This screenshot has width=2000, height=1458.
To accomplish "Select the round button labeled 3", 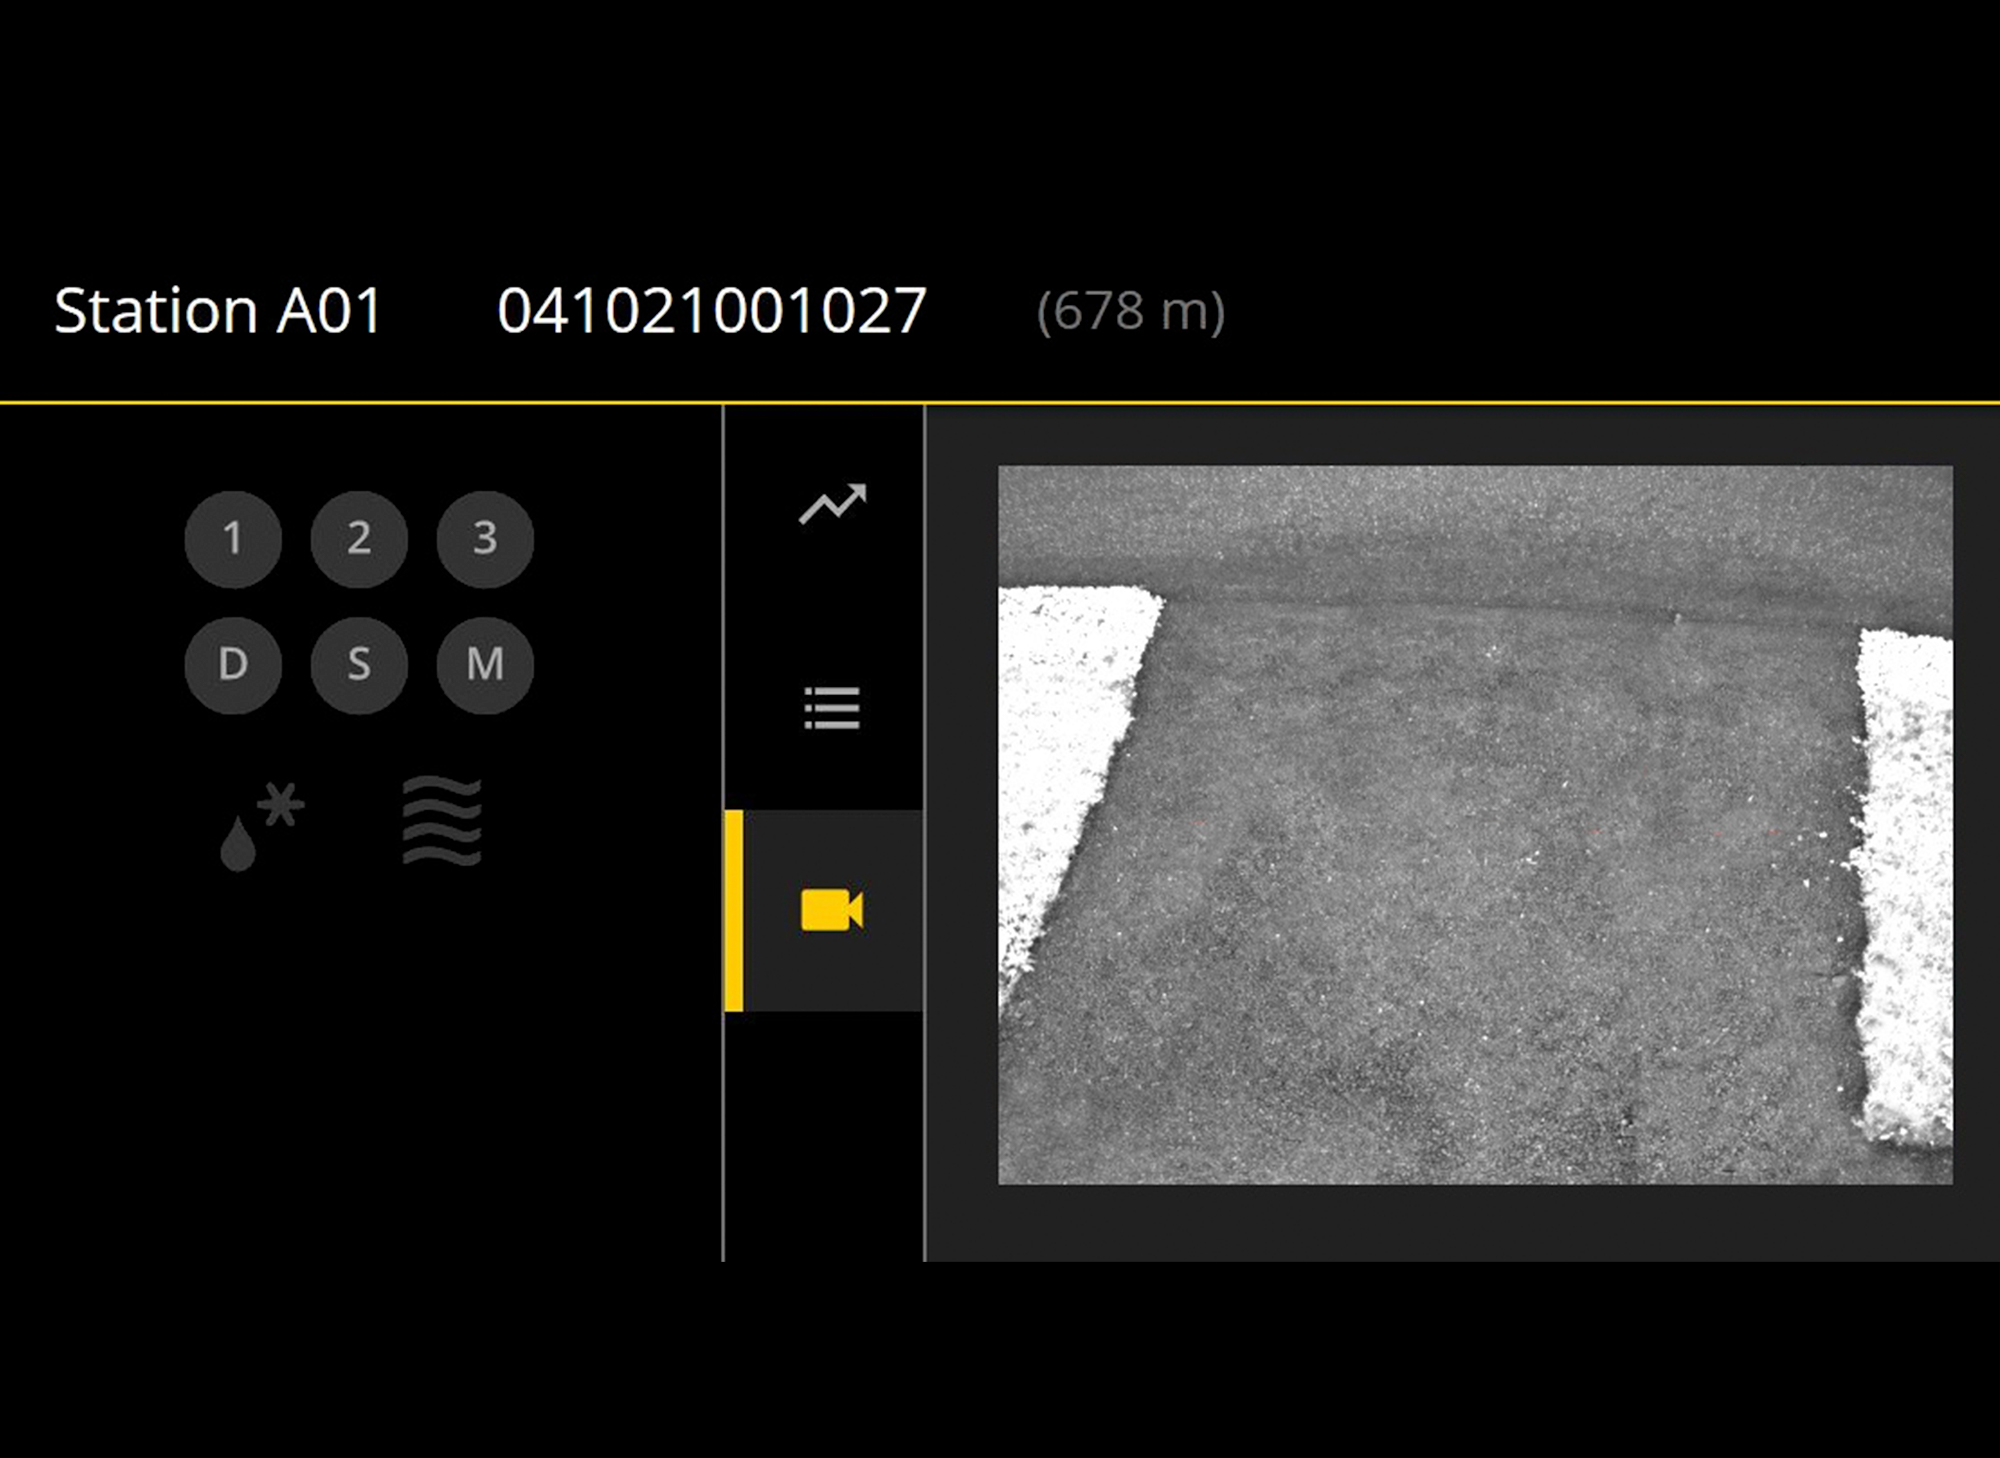I will [485, 539].
